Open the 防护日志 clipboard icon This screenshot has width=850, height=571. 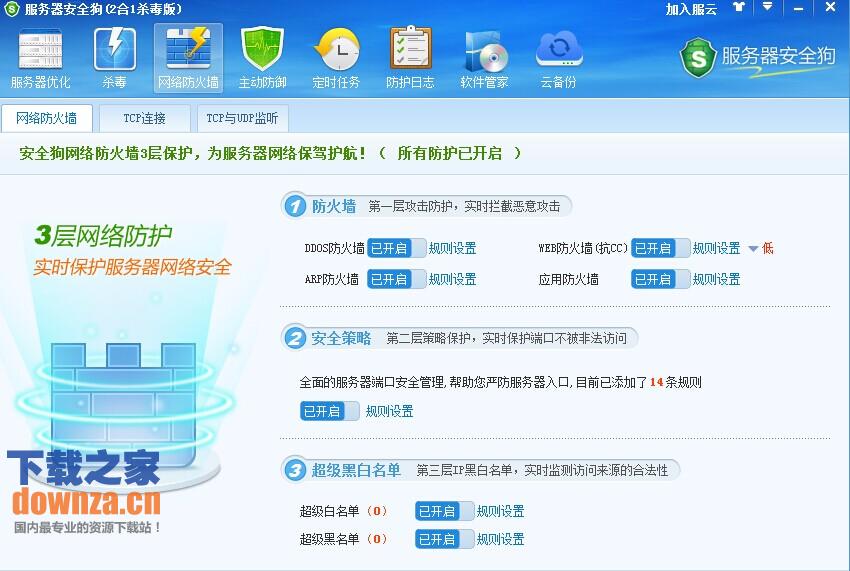coord(410,59)
